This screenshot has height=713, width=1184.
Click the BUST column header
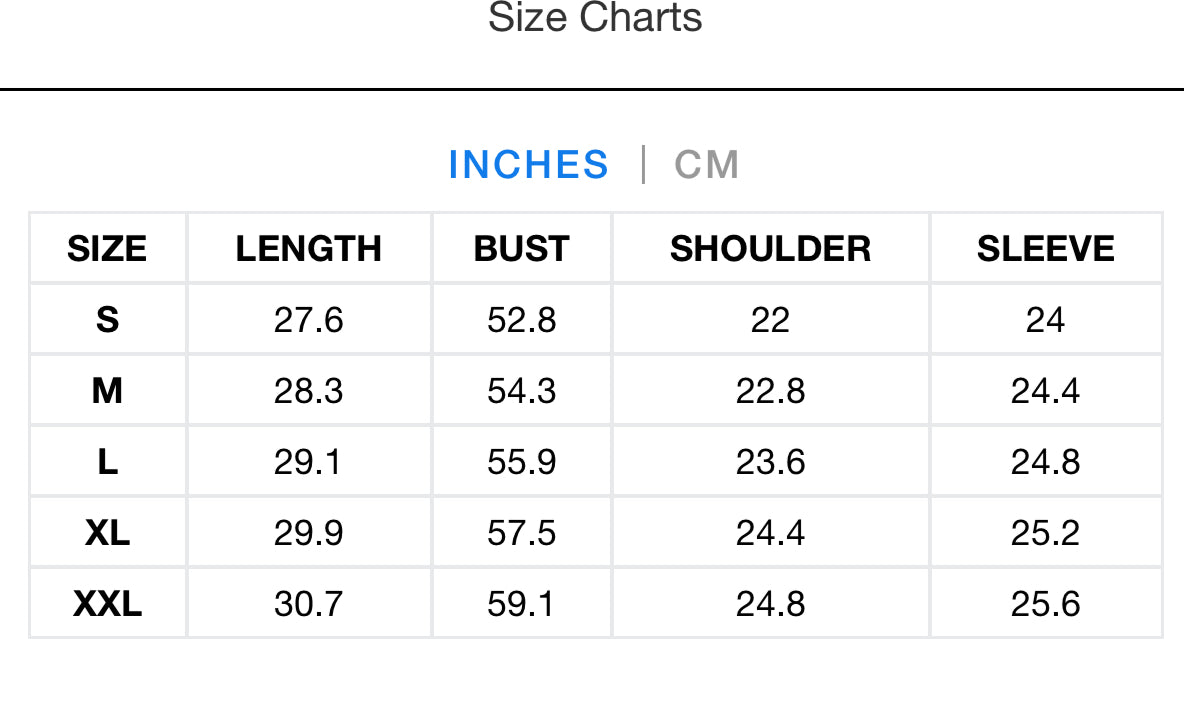[521, 248]
